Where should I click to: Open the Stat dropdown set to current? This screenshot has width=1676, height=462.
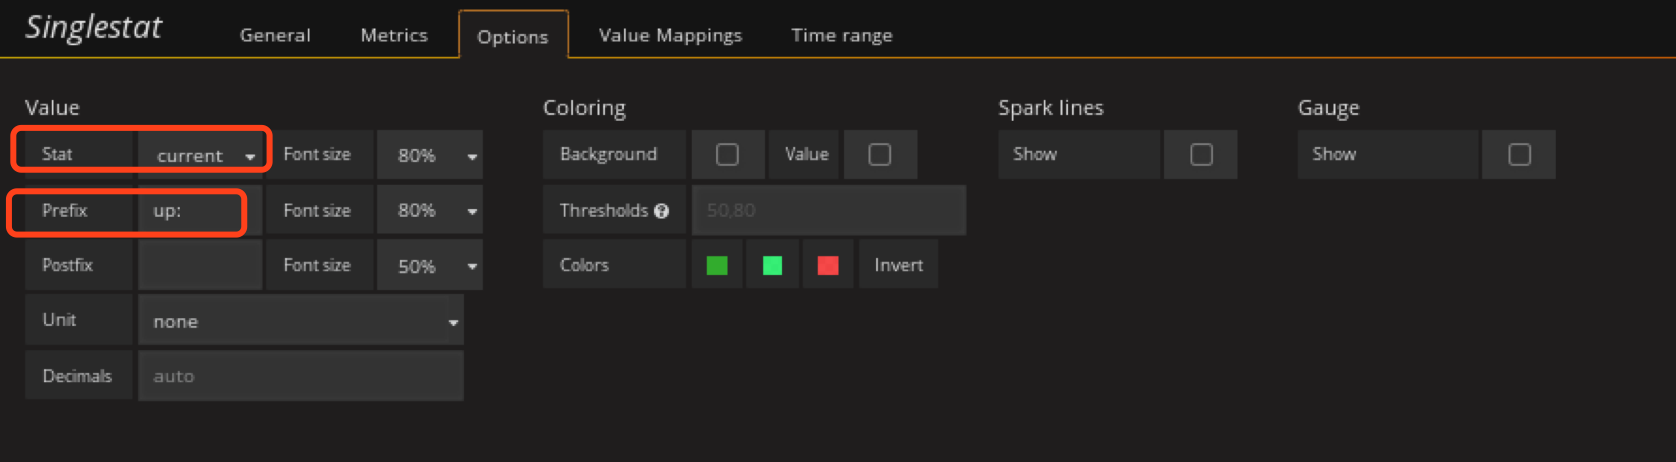point(204,155)
